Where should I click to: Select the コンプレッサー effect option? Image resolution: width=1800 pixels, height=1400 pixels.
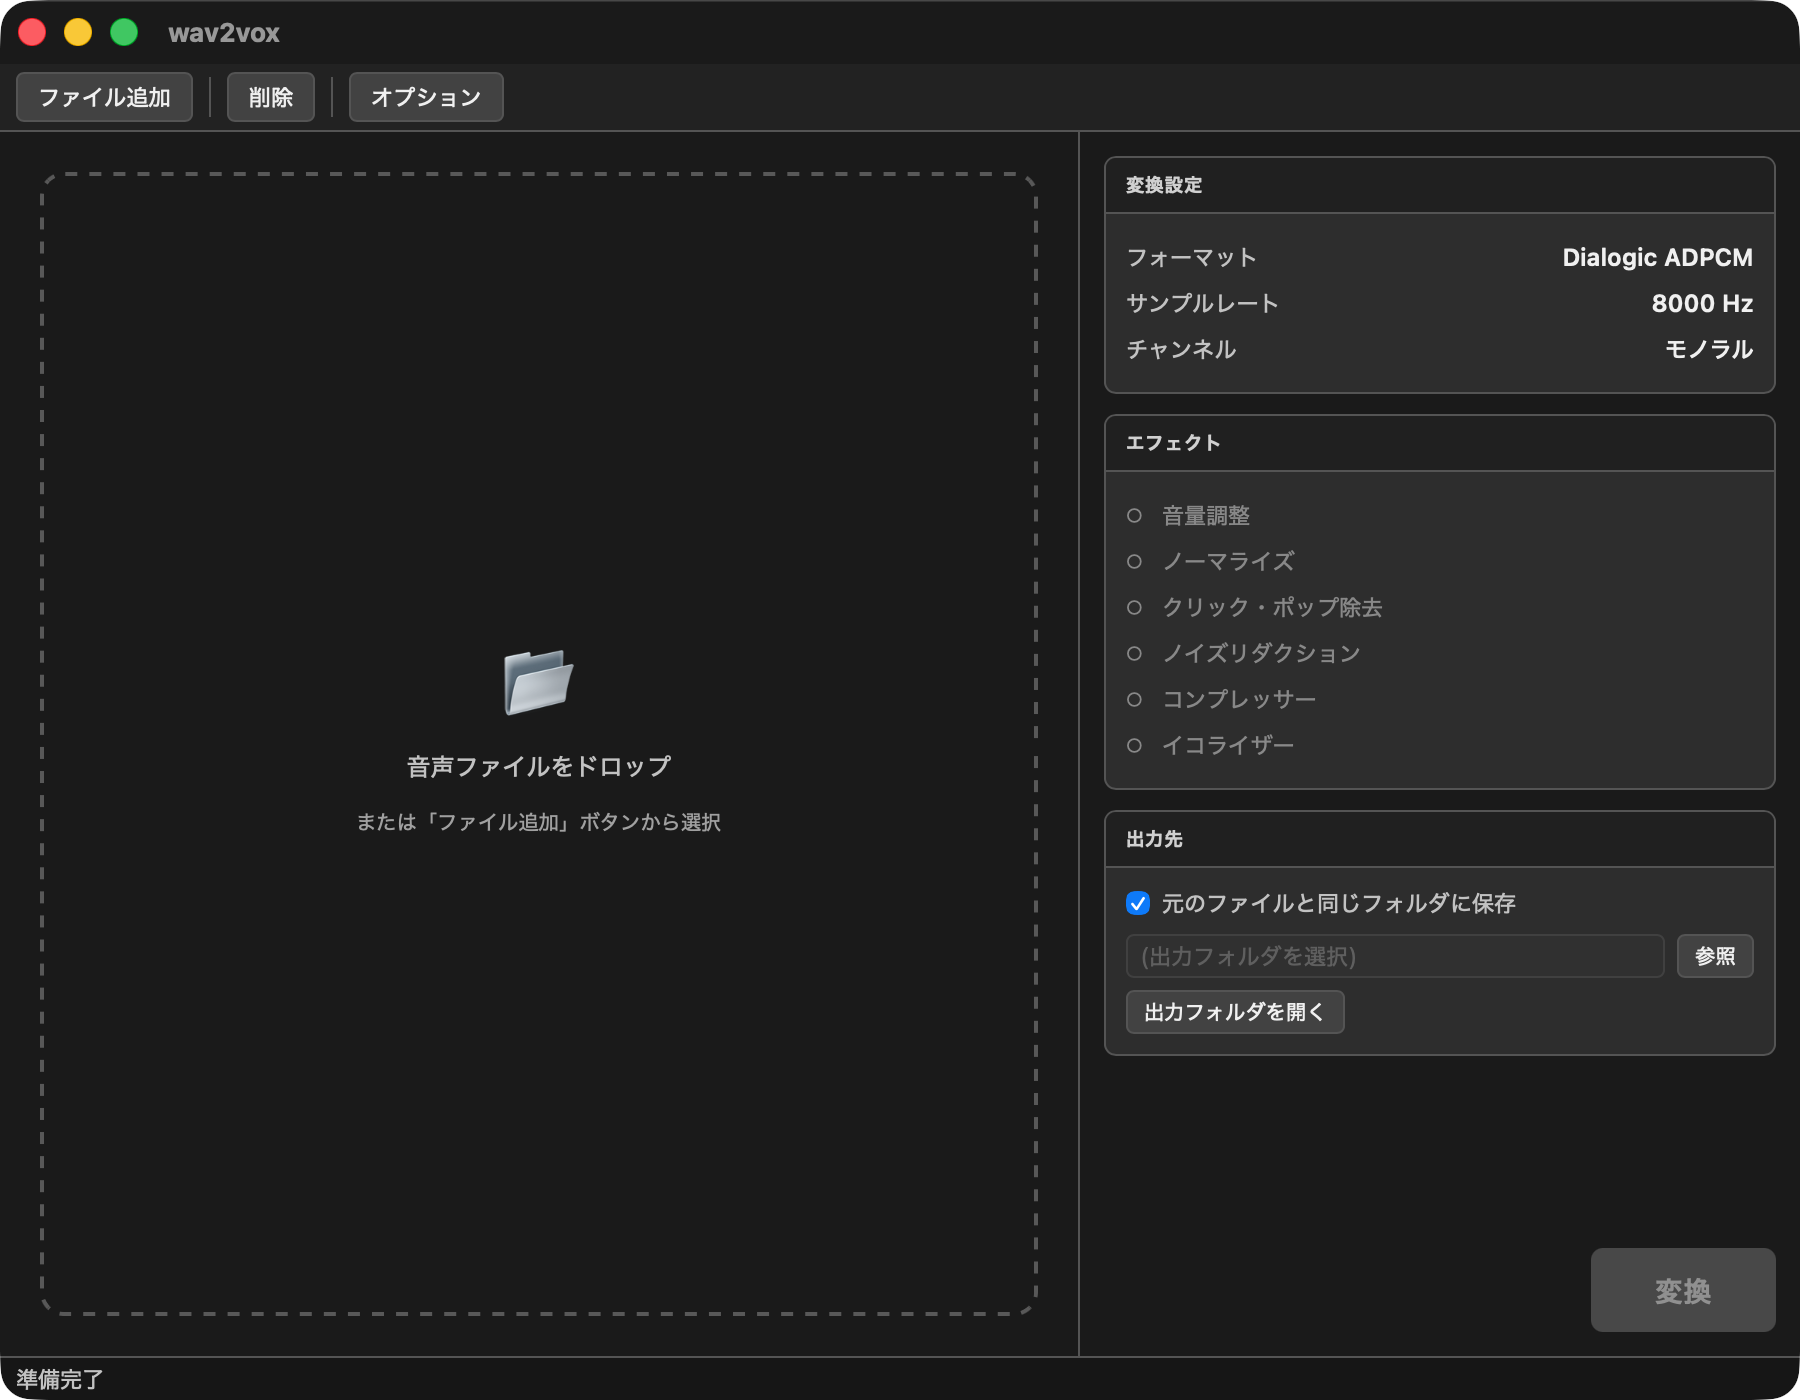pyautogui.click(x=1134, y=700)
